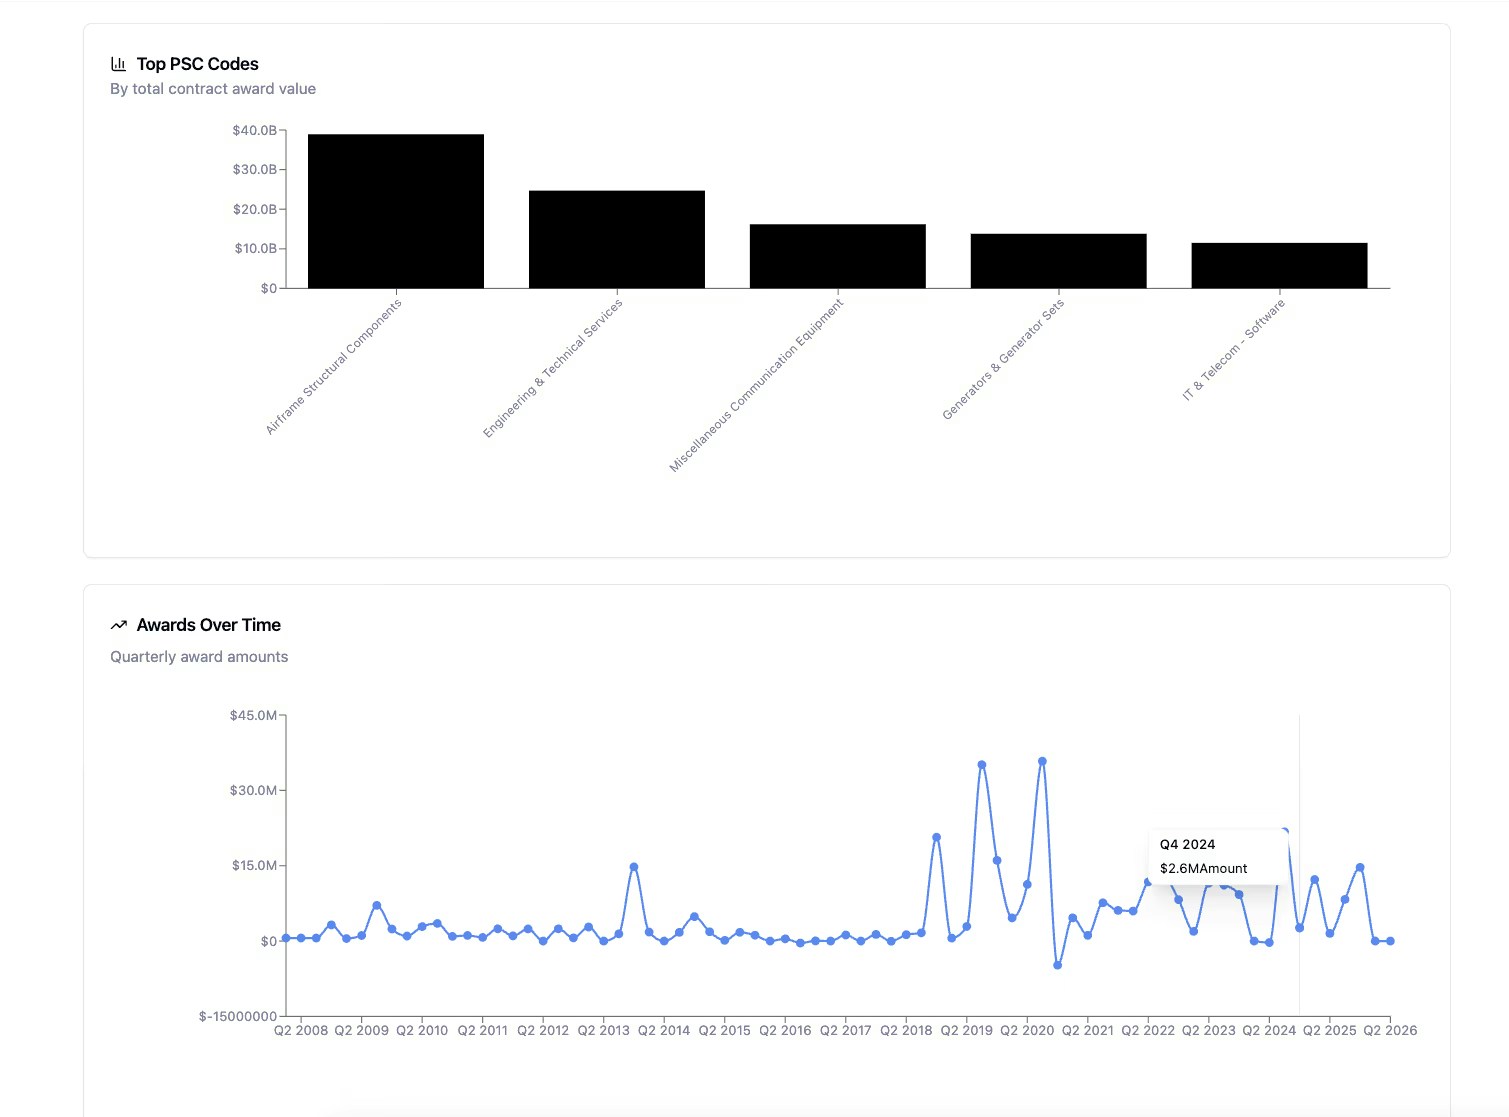Click the bar chart icon beside Top PSC Codes

pyautogui.click(x=118, y=63)
